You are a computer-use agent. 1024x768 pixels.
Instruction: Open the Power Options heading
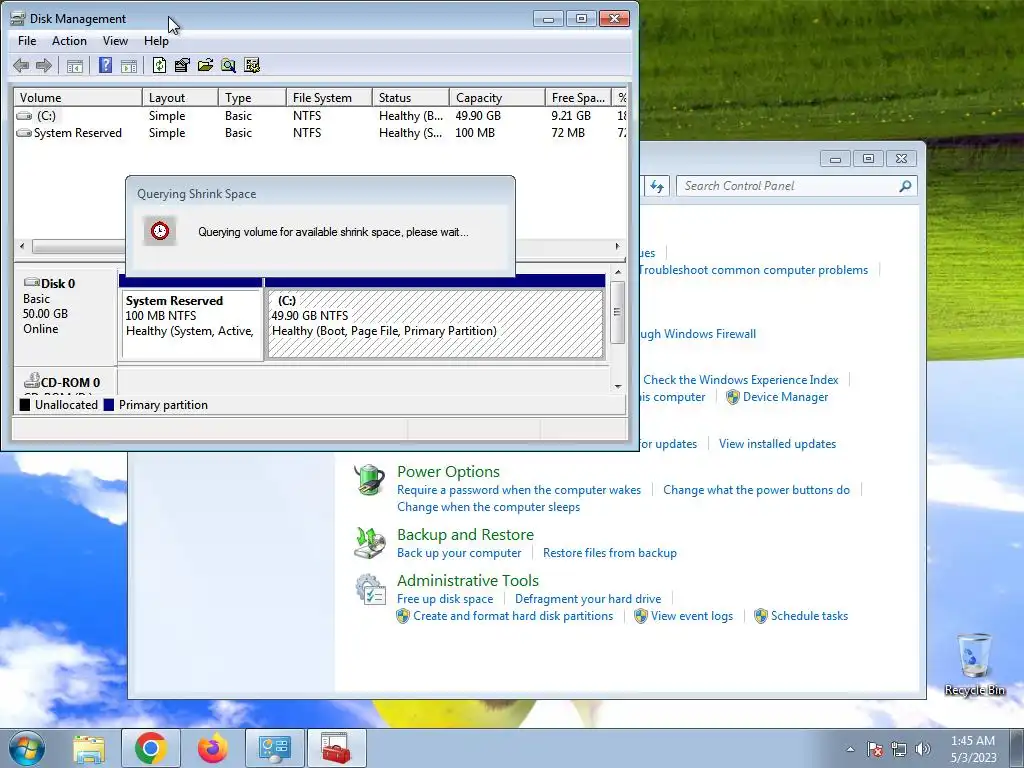click(448, 472)
